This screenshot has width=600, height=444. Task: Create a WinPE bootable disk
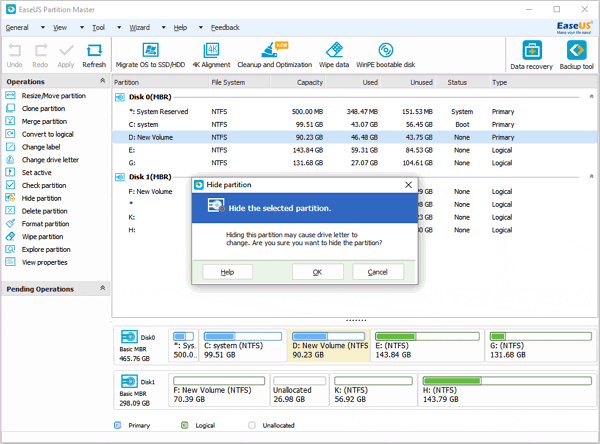point(385,55)
